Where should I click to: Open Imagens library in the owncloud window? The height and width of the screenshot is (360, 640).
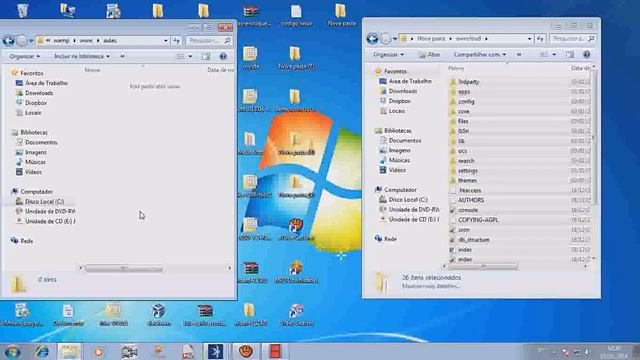(x=399, y=150)
